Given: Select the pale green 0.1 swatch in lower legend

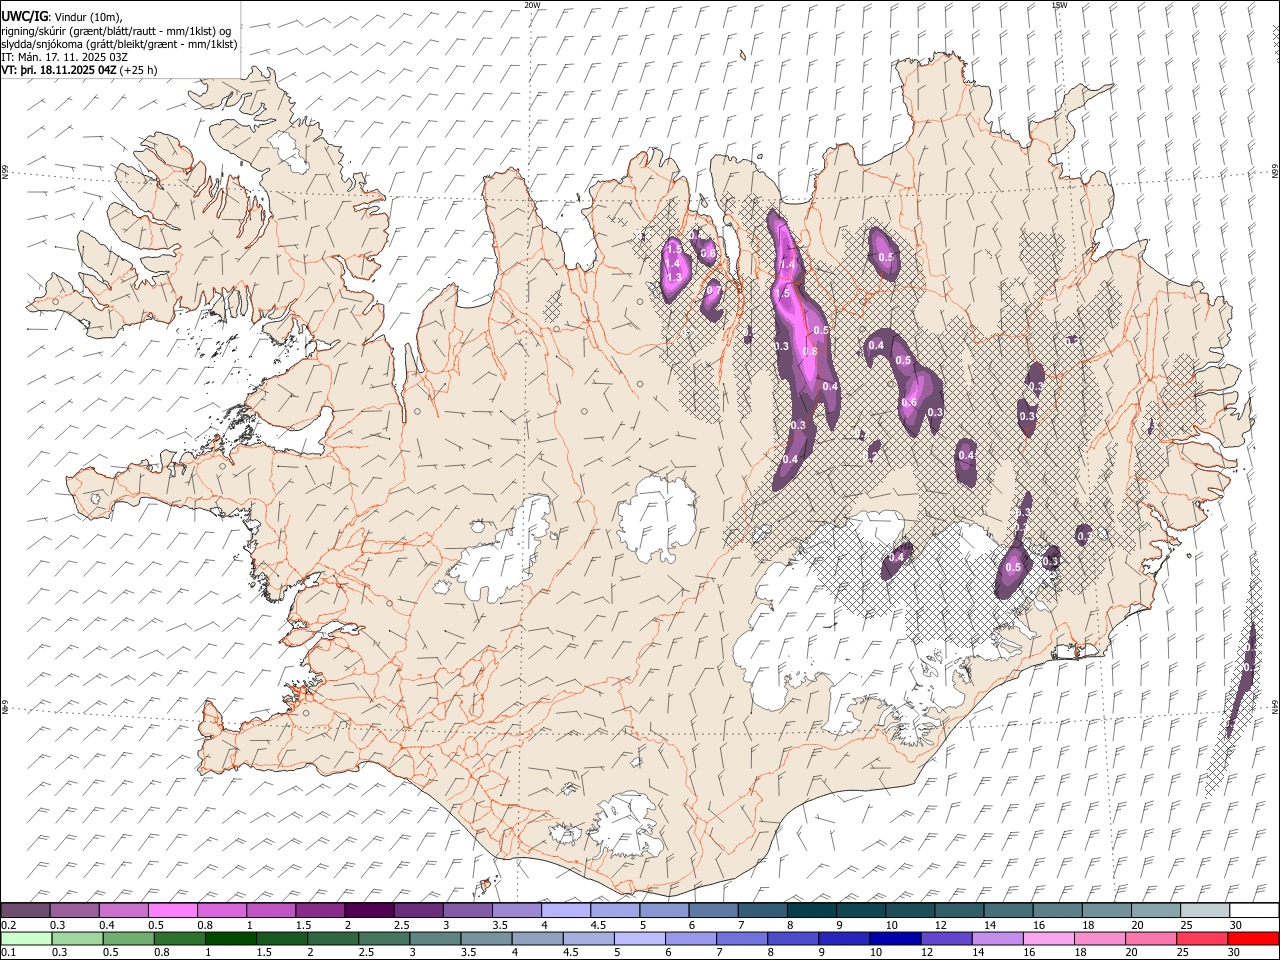Looking at the screenshot, I should (27, 938).
